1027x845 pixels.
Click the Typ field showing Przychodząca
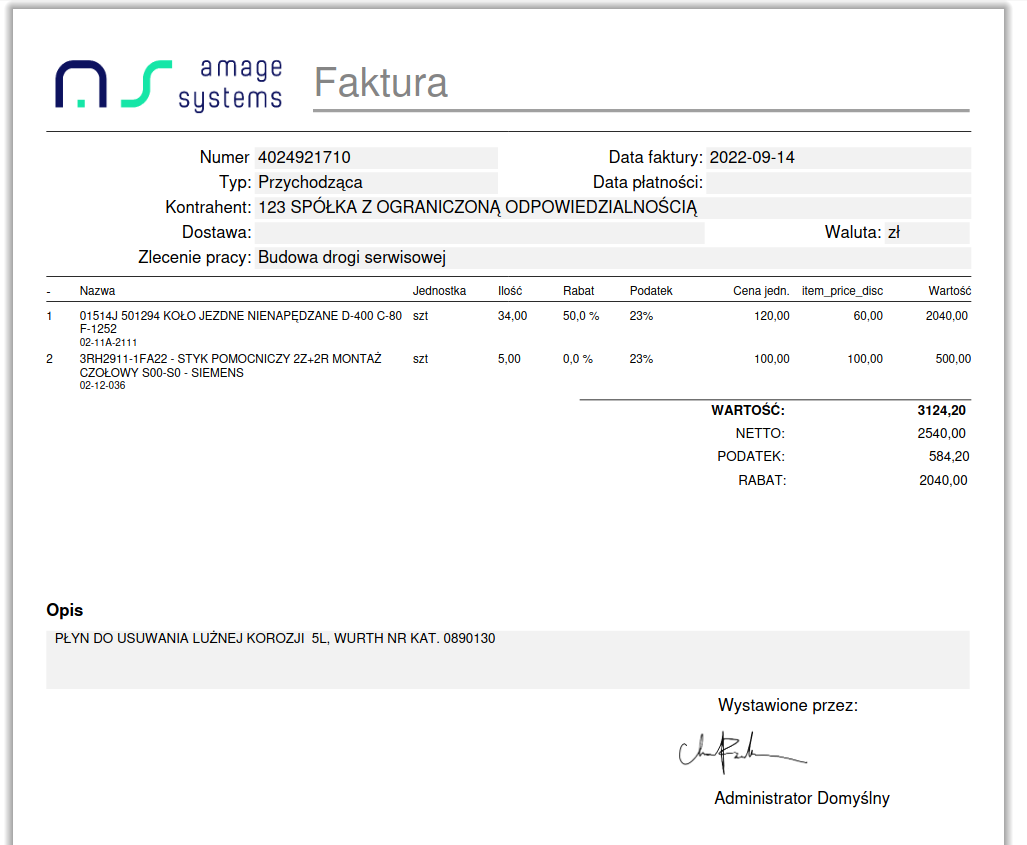click(376, 183)
